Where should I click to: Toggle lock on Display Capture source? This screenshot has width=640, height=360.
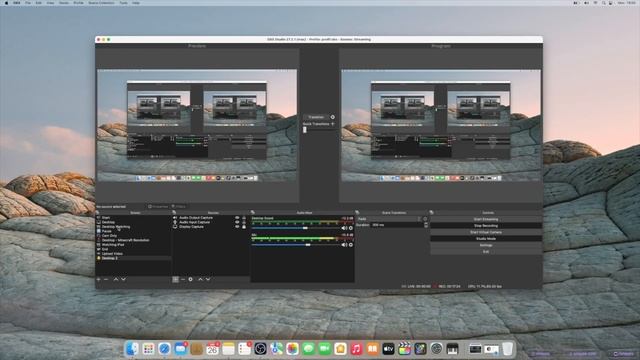tap(244, 227)
